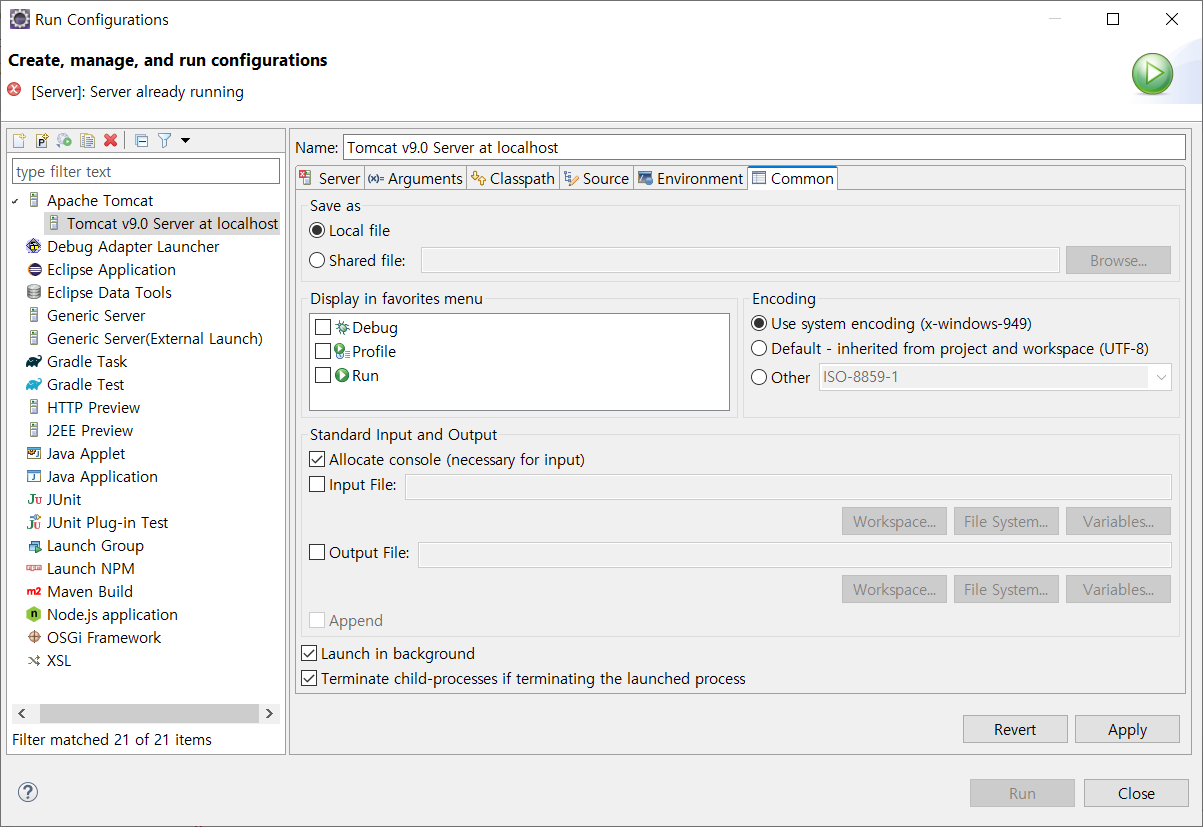Click the Name text field
Image resolution: width=1203 pixels, height=827 pixels.
coord(764,147)
